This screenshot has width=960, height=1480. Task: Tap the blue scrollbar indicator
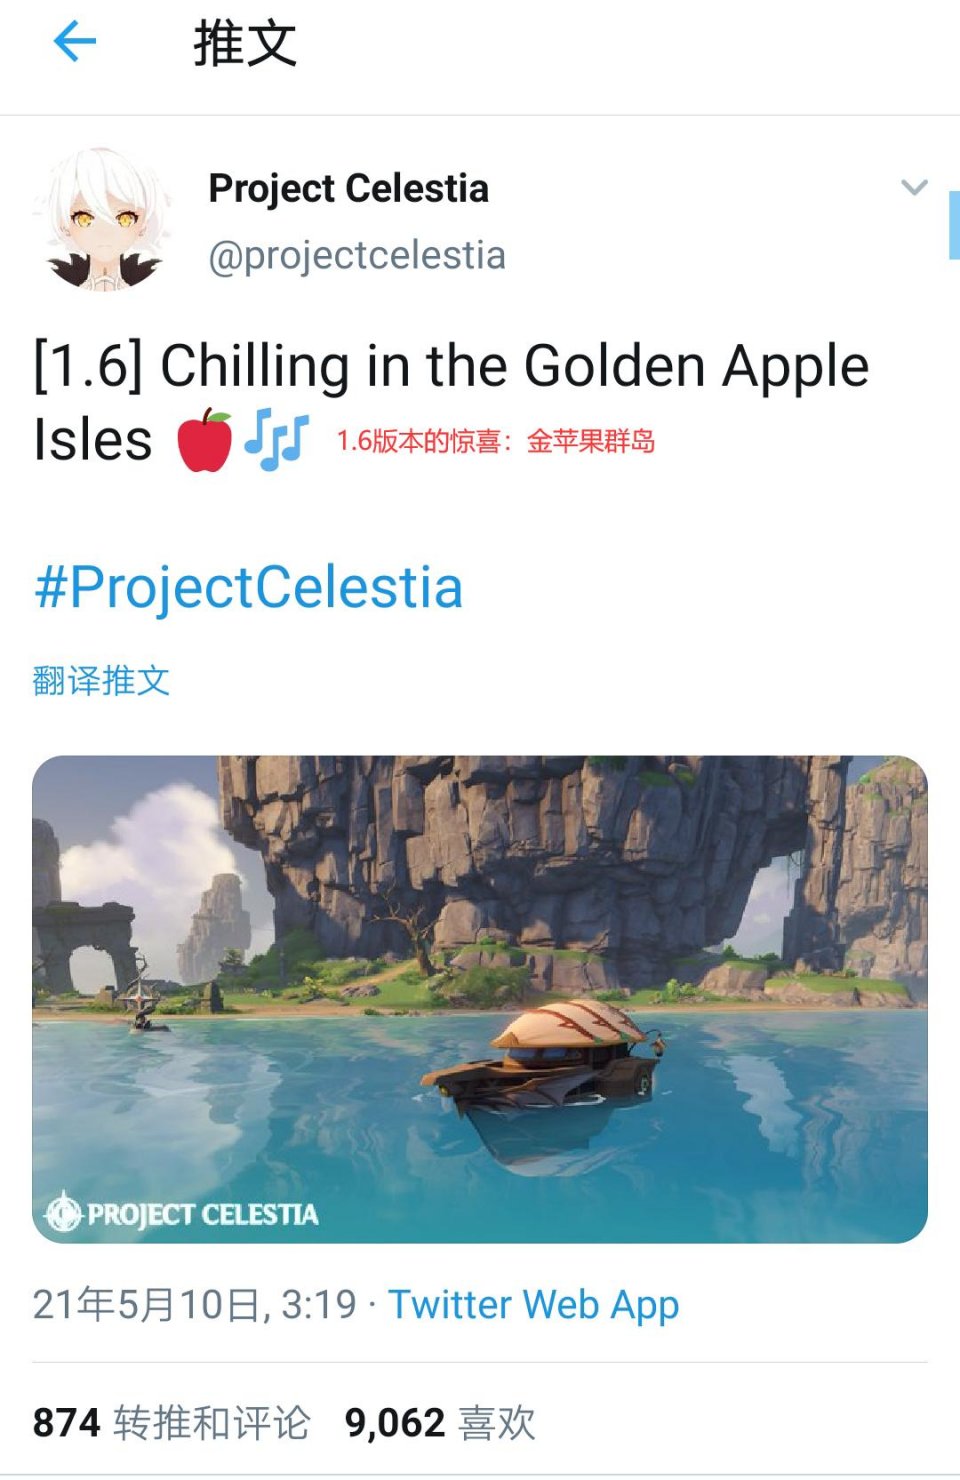click(x=954, y=225)
